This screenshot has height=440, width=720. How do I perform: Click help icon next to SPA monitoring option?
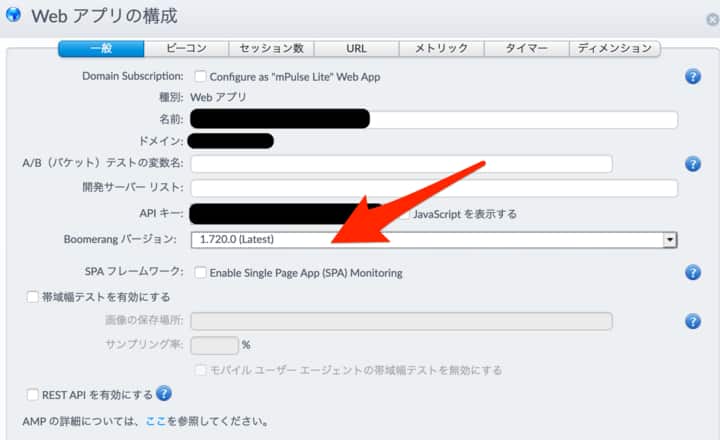pyautogui.click(x=692, y=272)
